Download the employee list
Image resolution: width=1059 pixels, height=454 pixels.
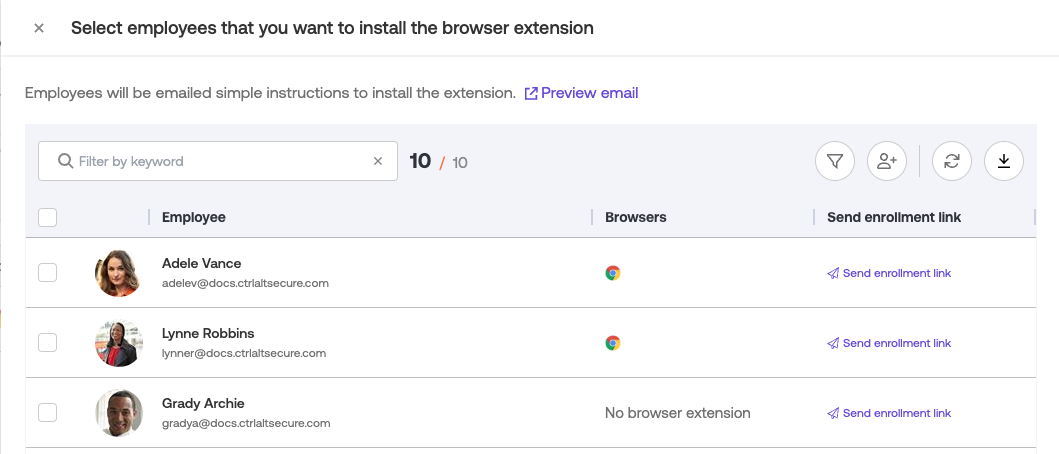click(x=1004, y=161)
